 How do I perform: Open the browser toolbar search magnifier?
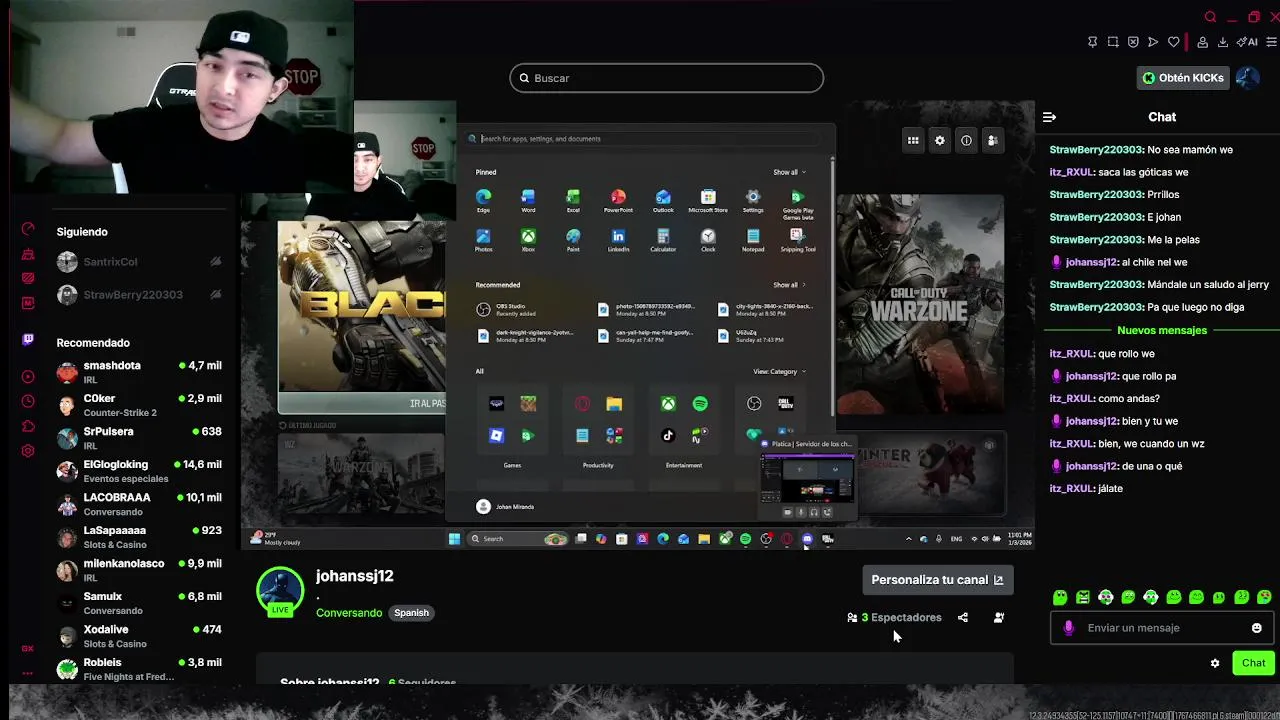tap(1210, 17)
